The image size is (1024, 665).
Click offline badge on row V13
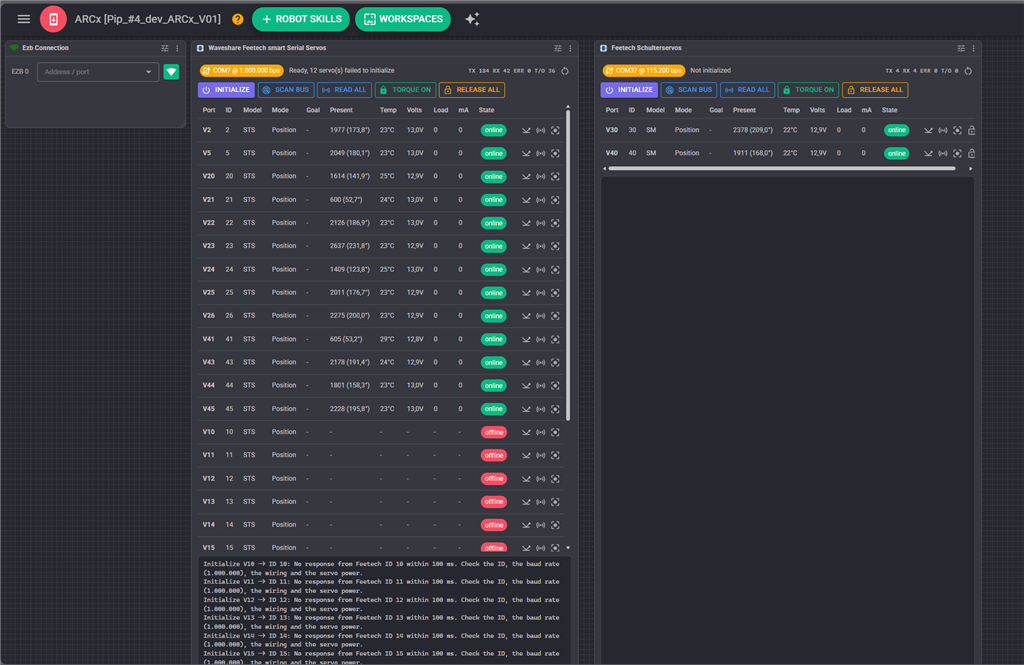tap(494, 502)
